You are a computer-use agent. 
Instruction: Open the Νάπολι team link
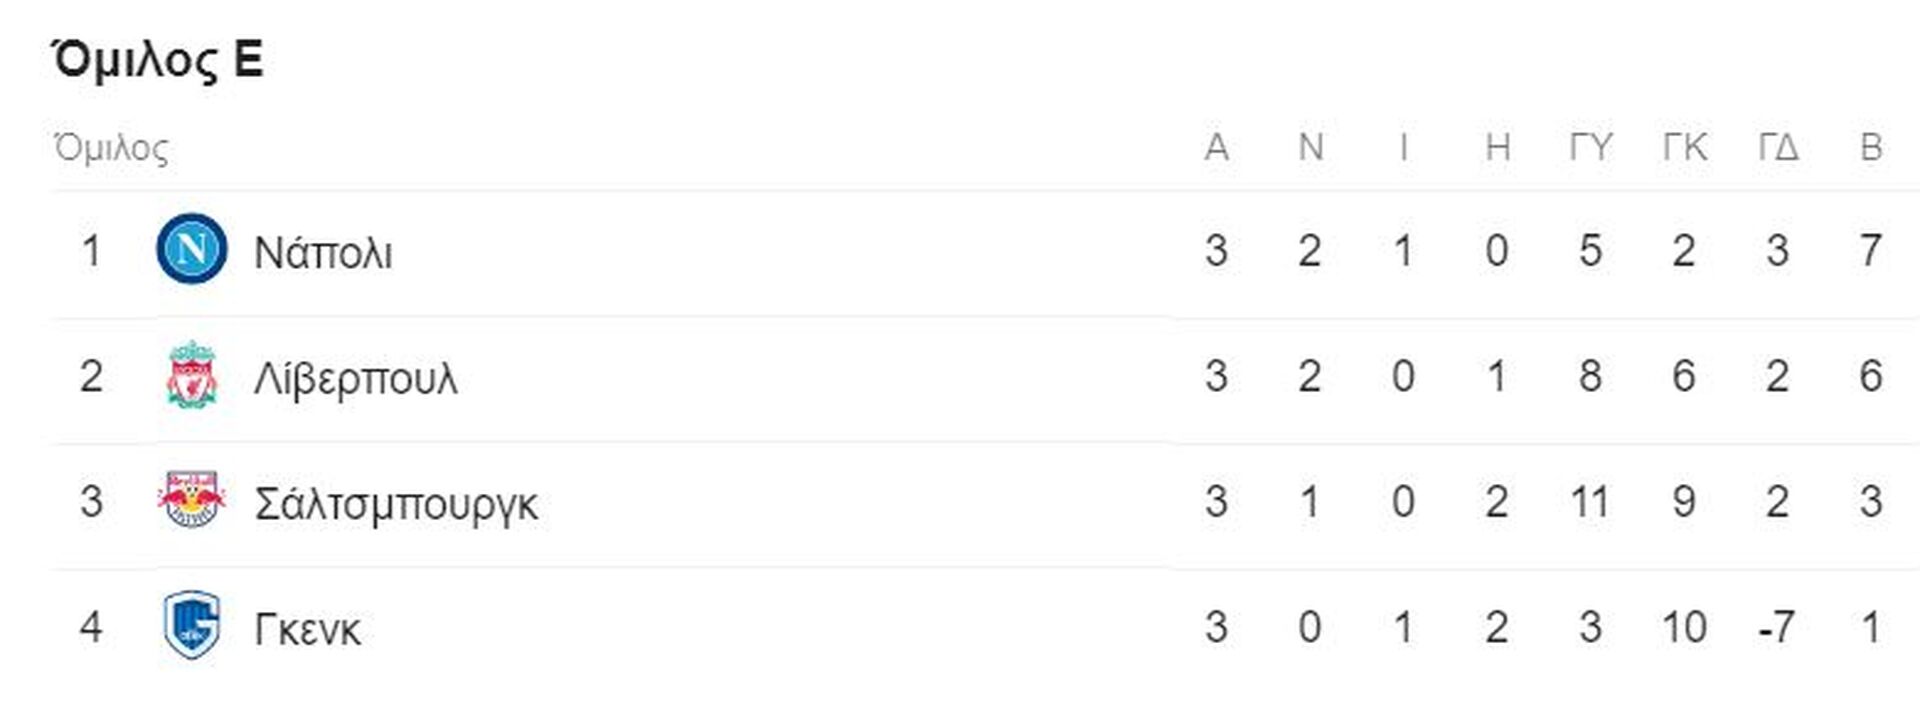pos(323,252)
